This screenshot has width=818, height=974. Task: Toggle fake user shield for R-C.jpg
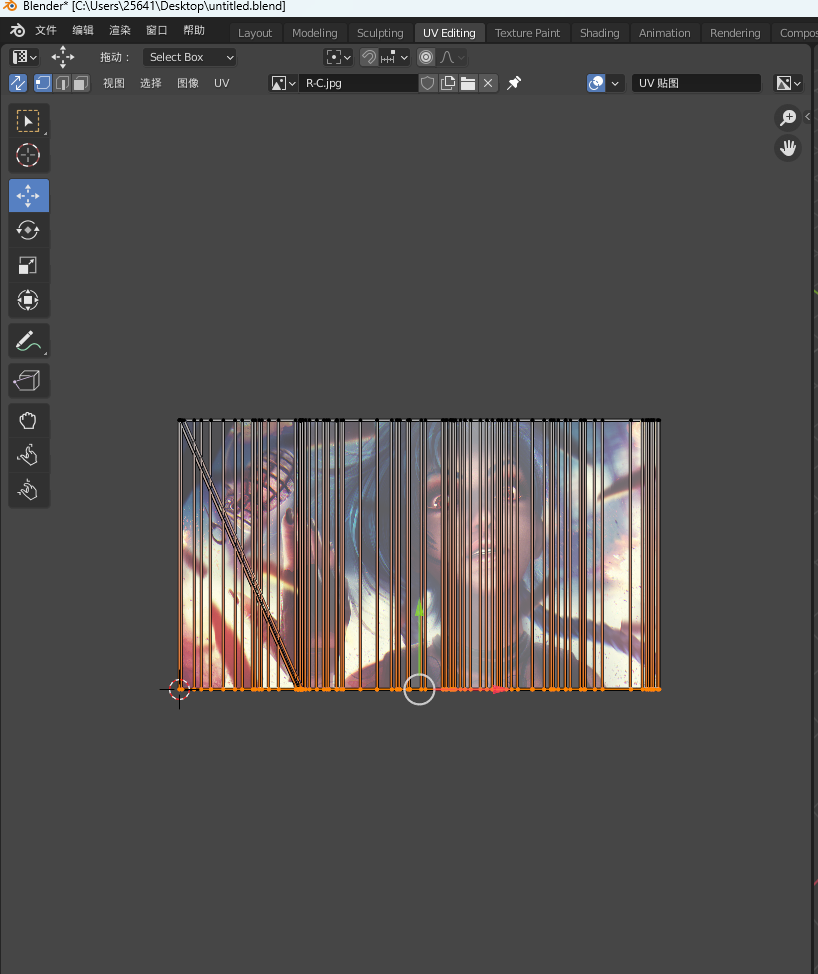(x=427, y=83)
